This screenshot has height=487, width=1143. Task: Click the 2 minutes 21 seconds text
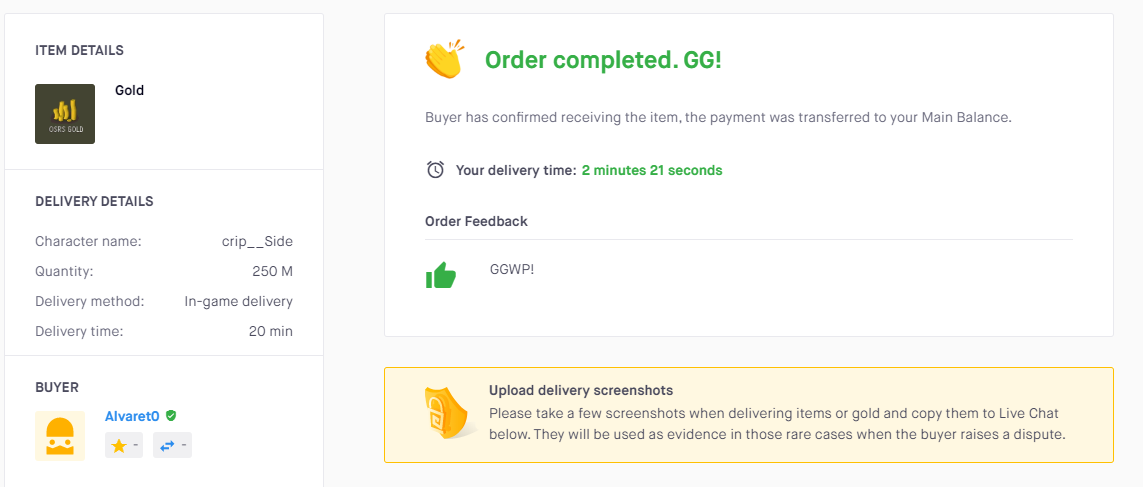click(x=652, y=171)
